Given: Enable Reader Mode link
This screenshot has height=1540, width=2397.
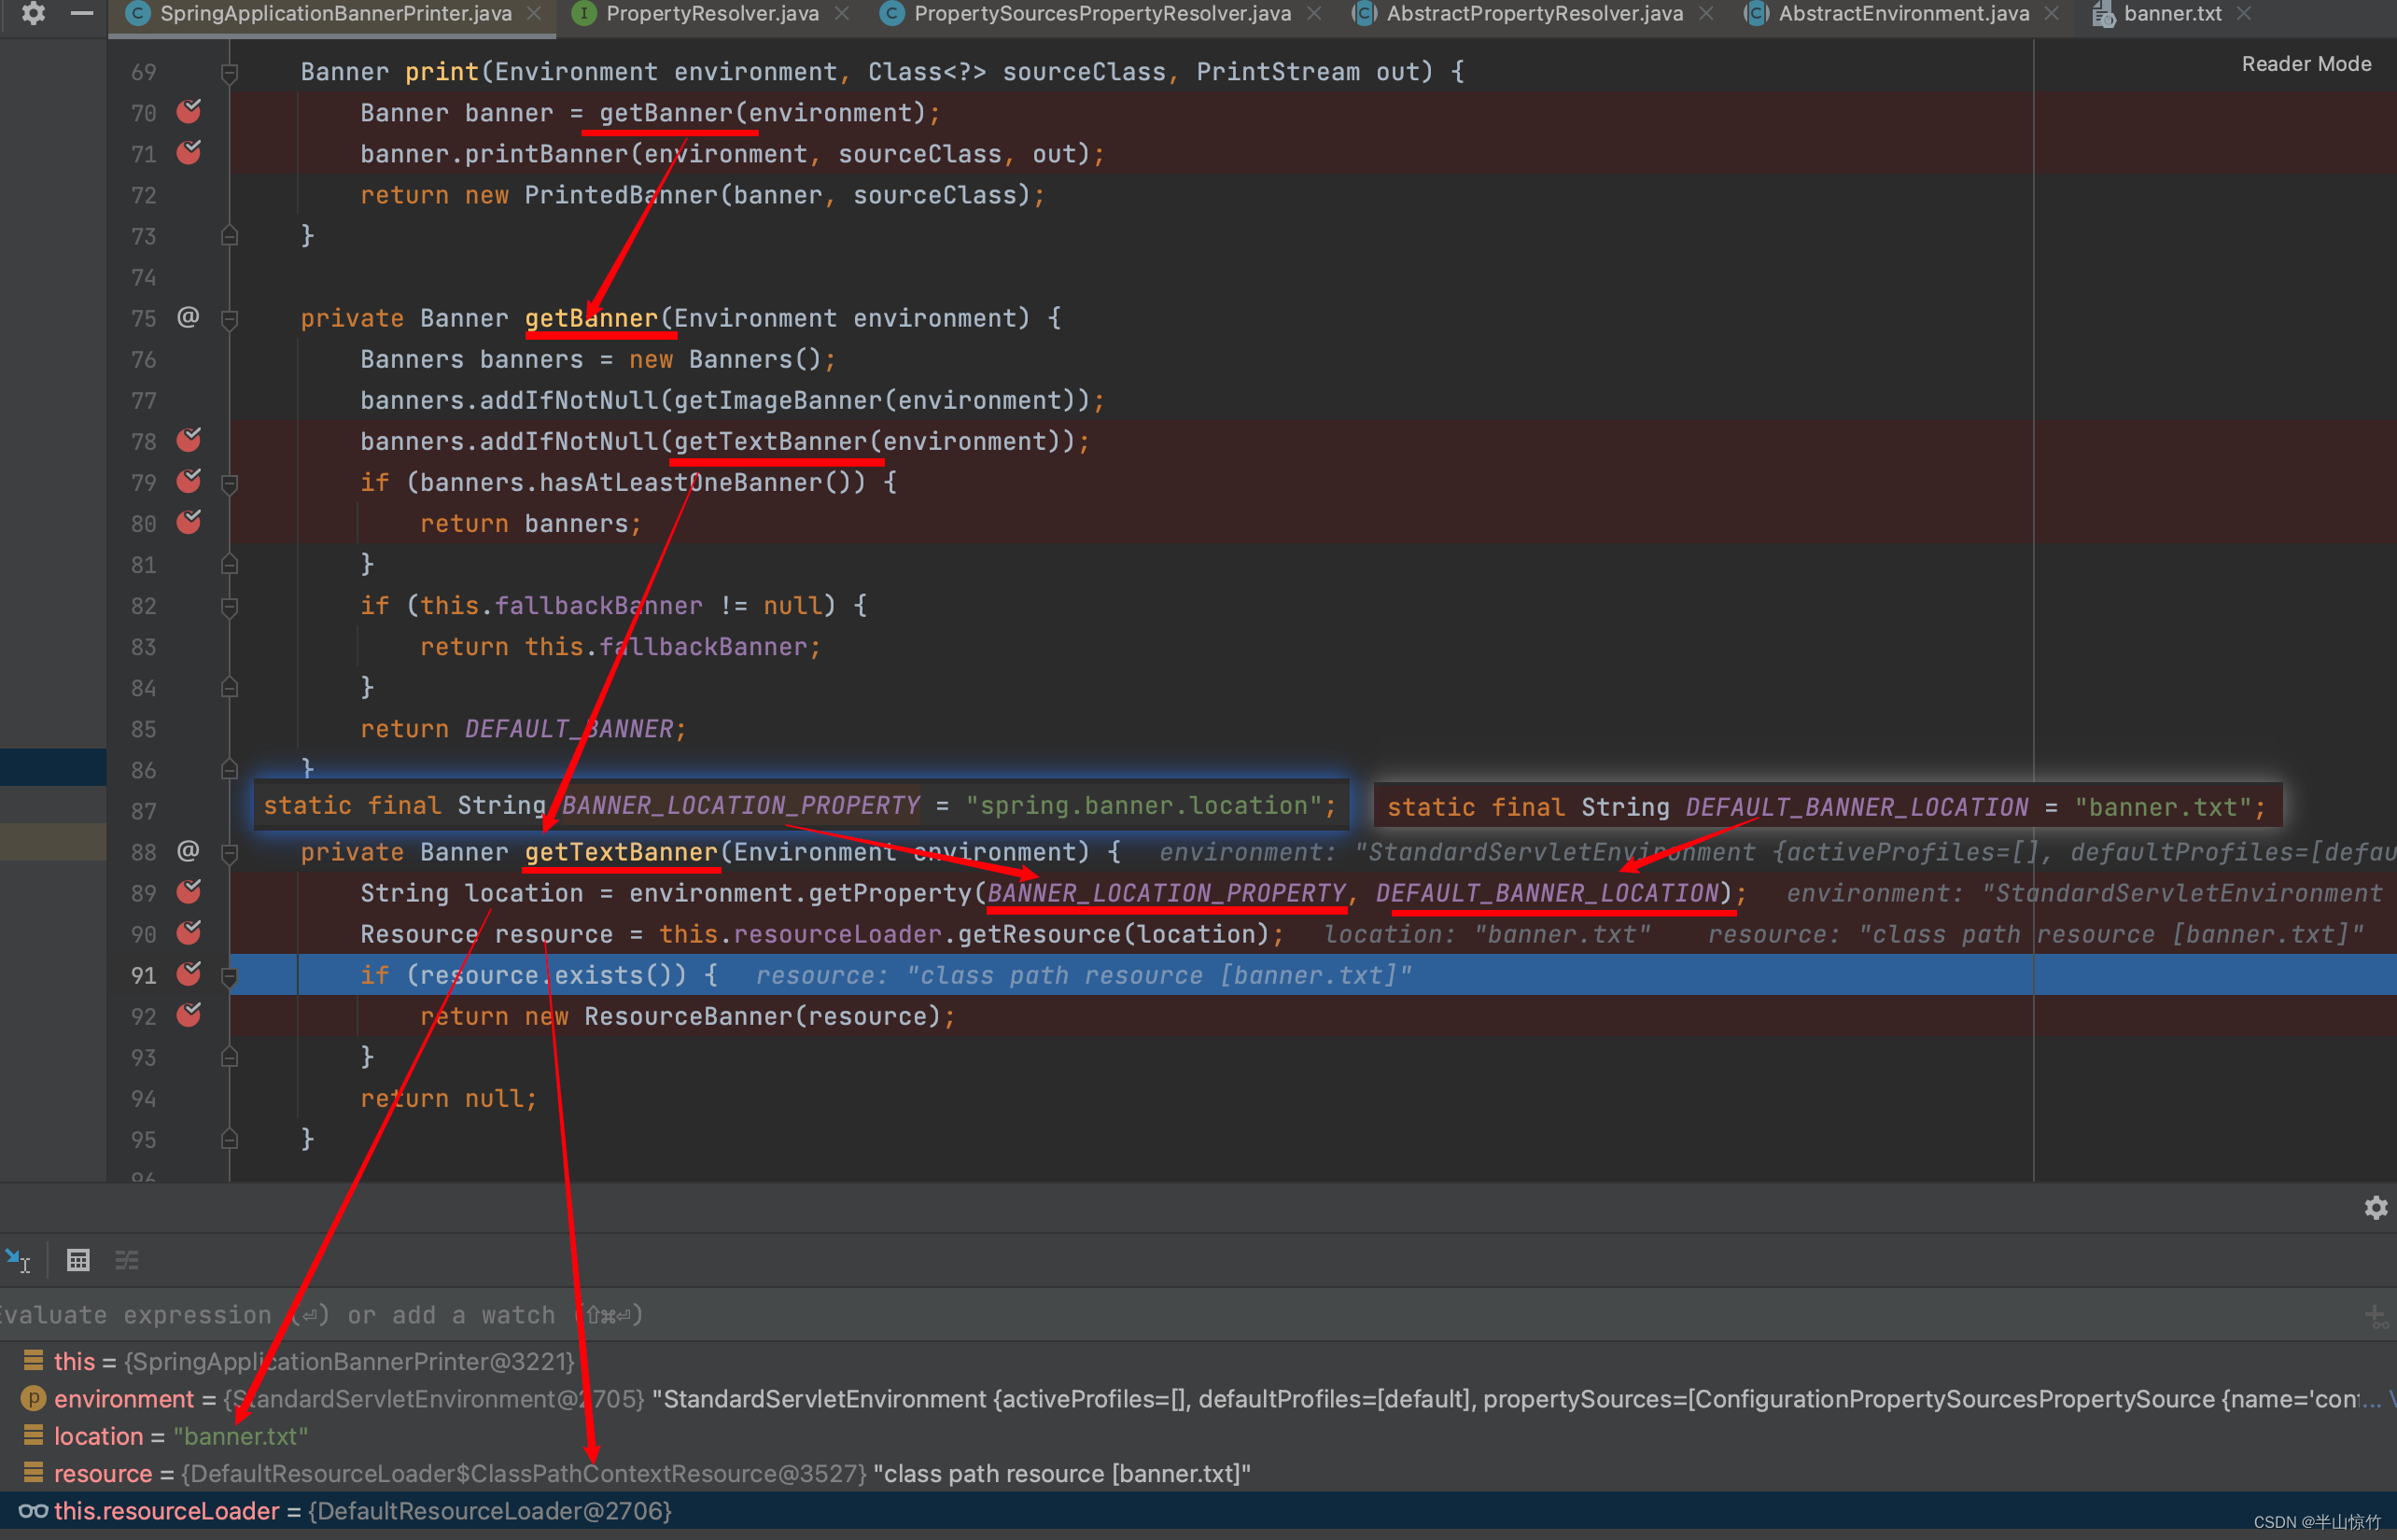Looking at the screenshot, I should [x=2306, y=64].
